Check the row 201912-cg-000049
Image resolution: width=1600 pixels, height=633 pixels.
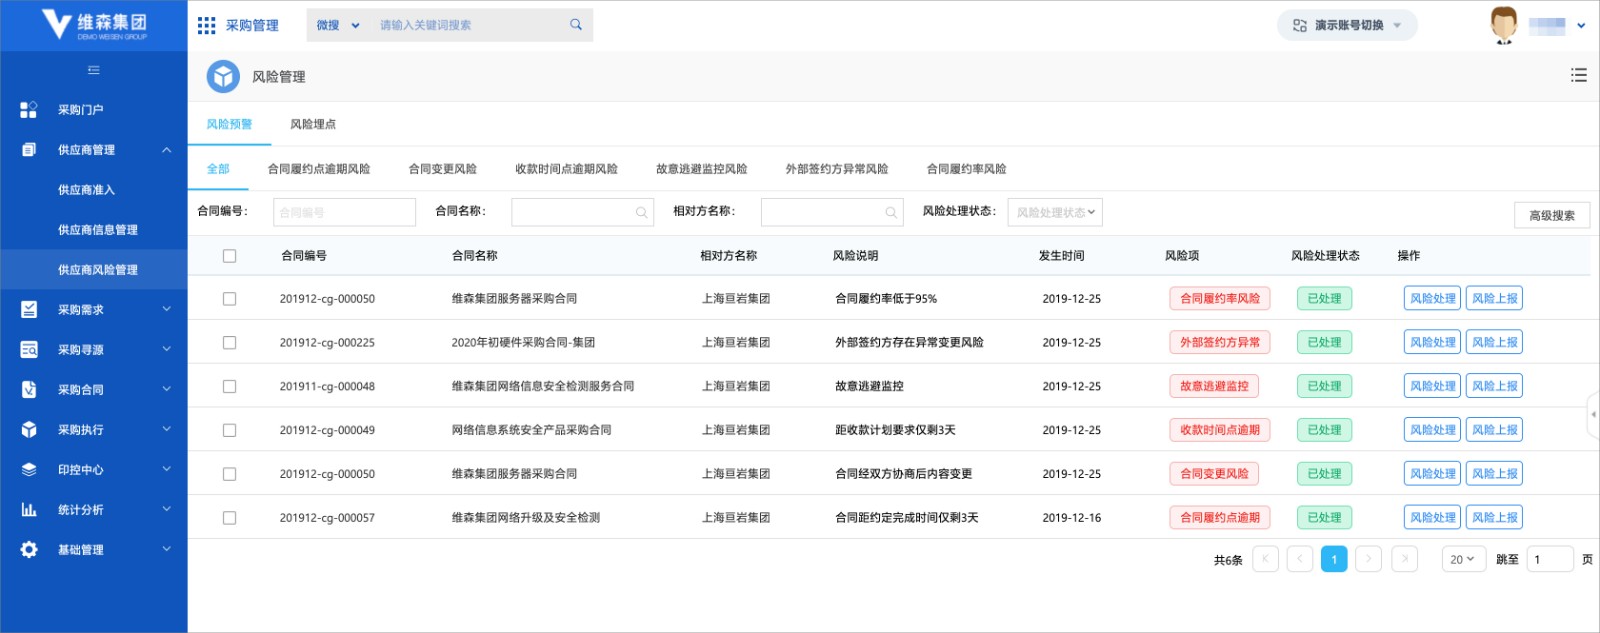point(229,431)
